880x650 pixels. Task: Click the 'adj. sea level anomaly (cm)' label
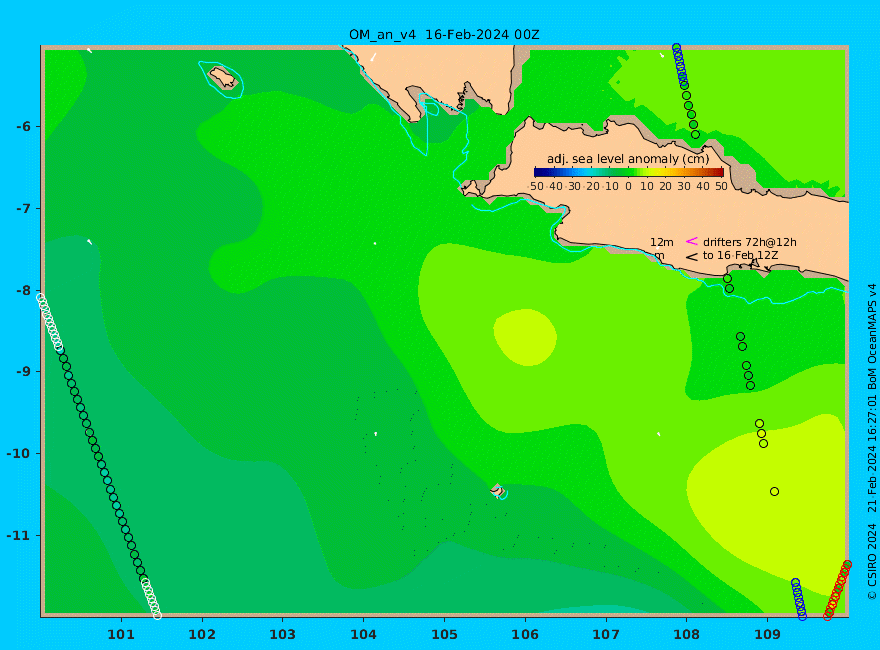[x=628, y=159]
